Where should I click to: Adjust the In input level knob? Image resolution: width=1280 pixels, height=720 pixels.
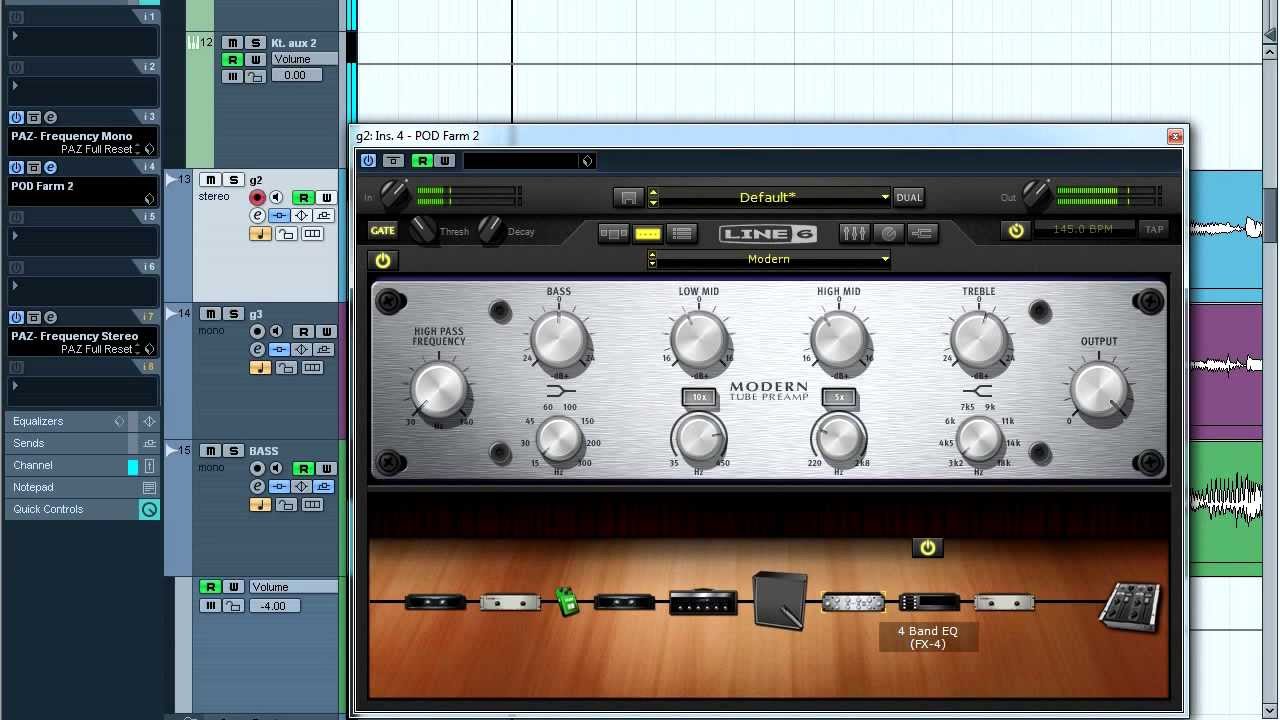(394, 195)
